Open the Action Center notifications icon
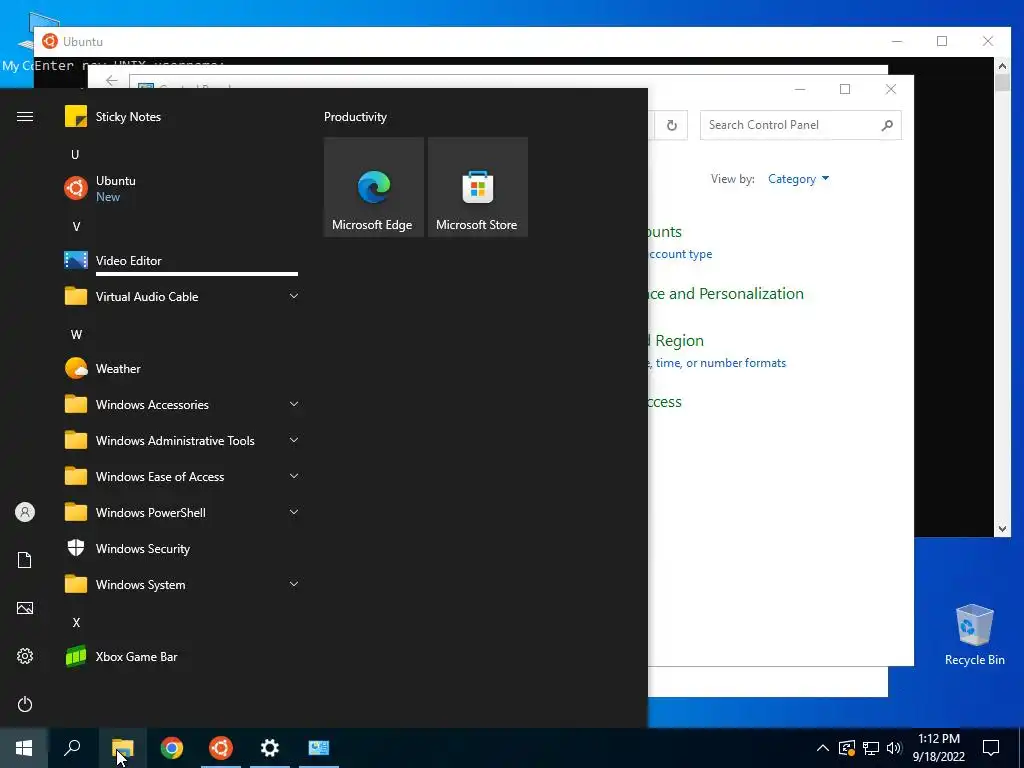The width and height of the screenshot is (1024, 768). pos(991,748)
